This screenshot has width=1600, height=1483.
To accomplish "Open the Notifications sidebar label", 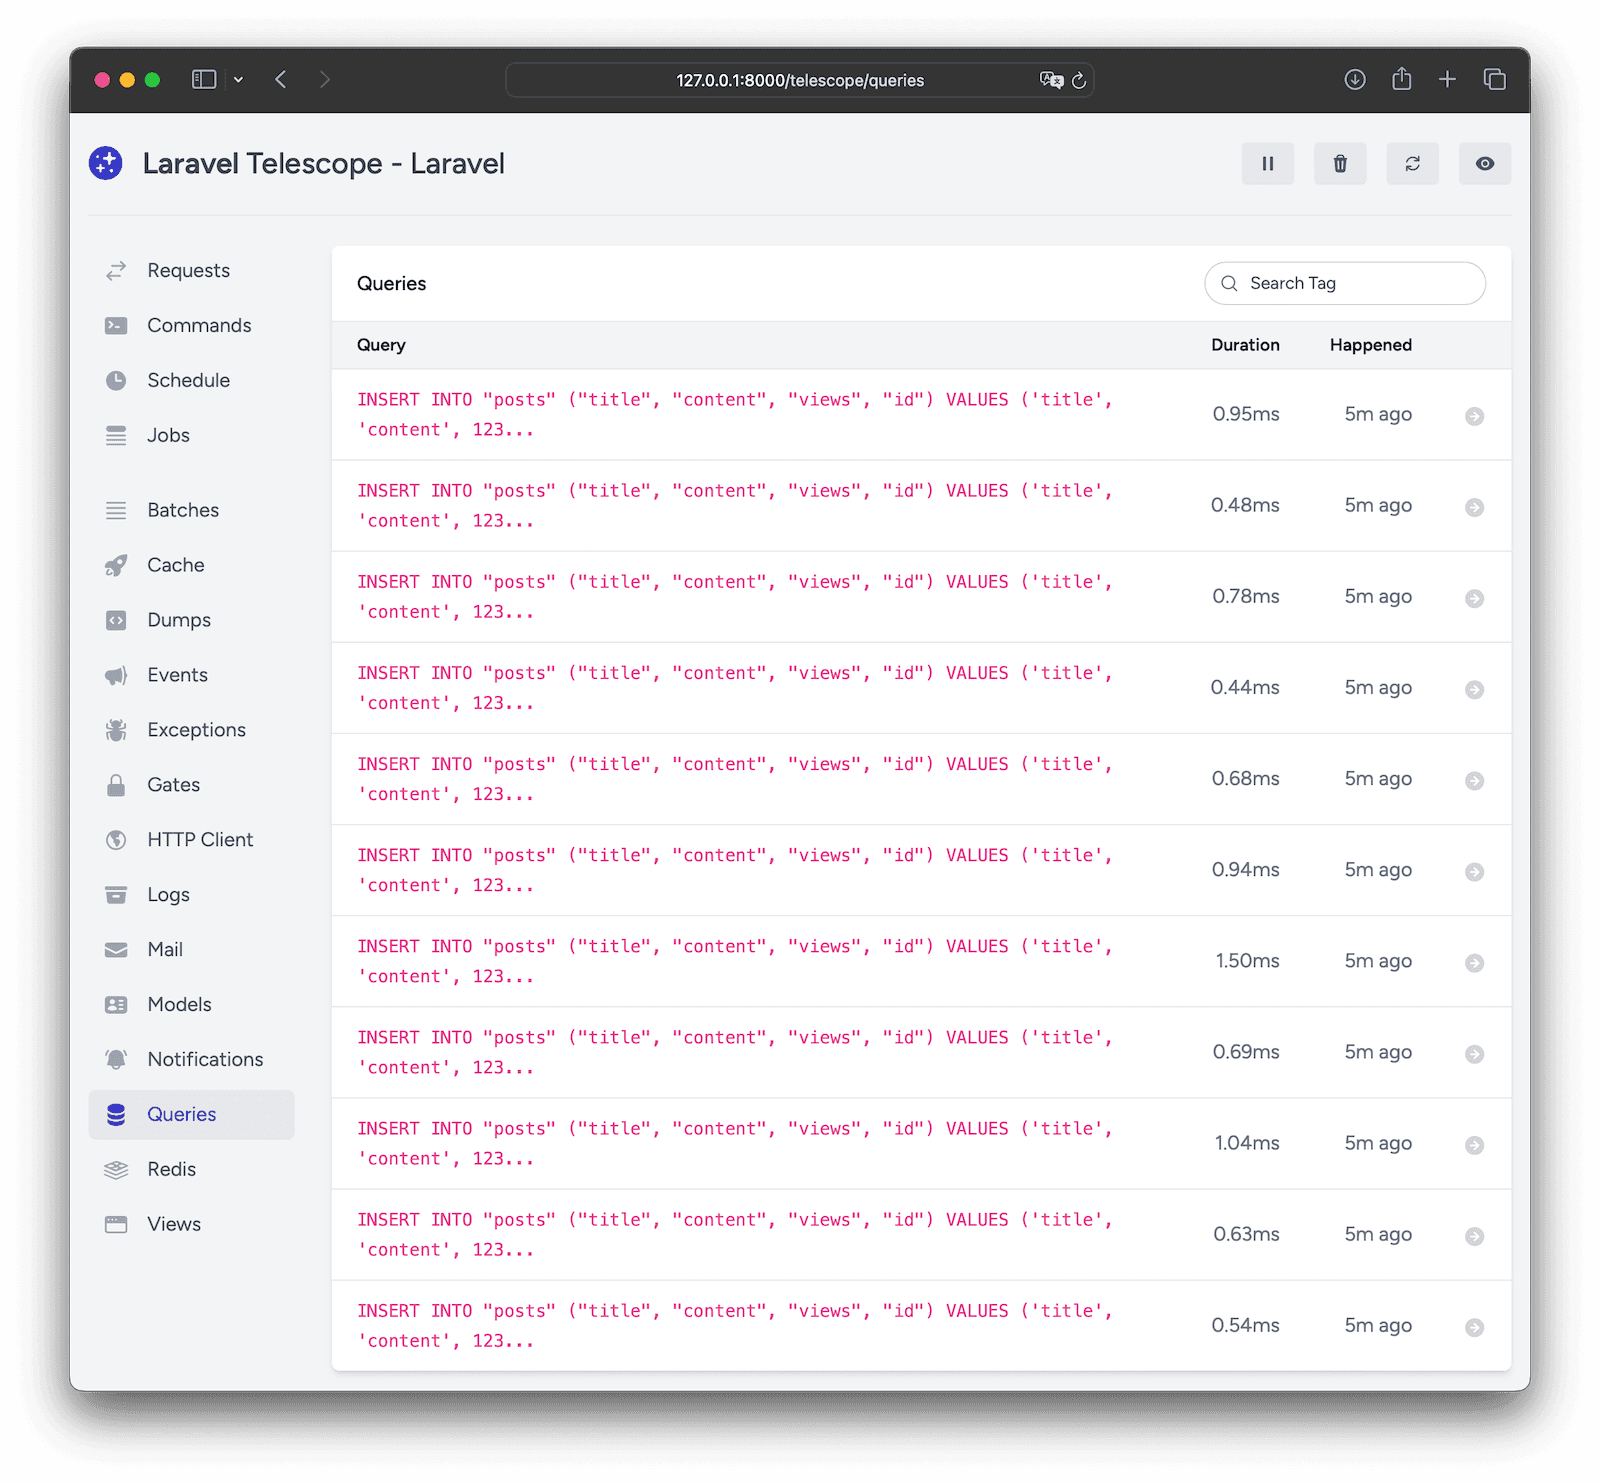I will click(205, 1060).
